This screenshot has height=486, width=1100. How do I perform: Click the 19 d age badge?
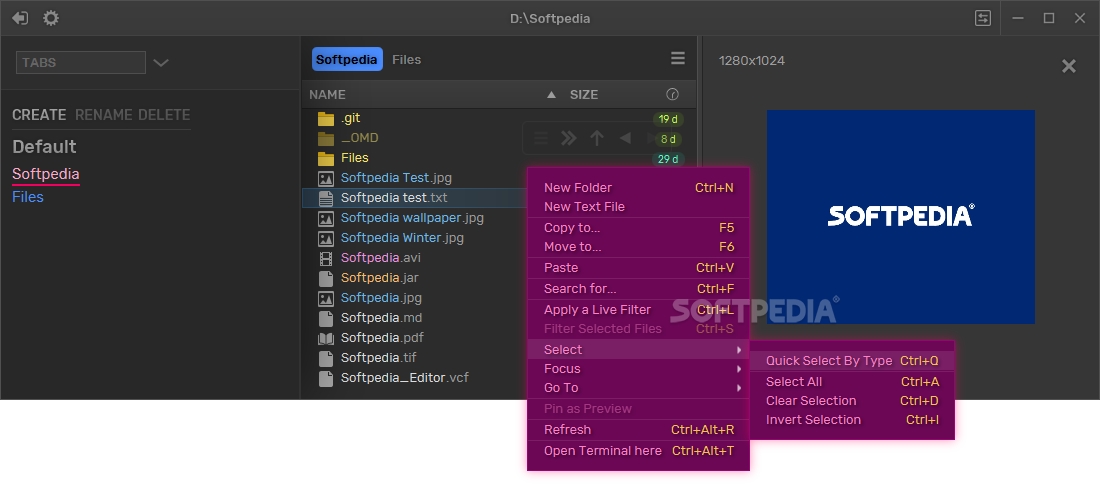click(668, 119)
